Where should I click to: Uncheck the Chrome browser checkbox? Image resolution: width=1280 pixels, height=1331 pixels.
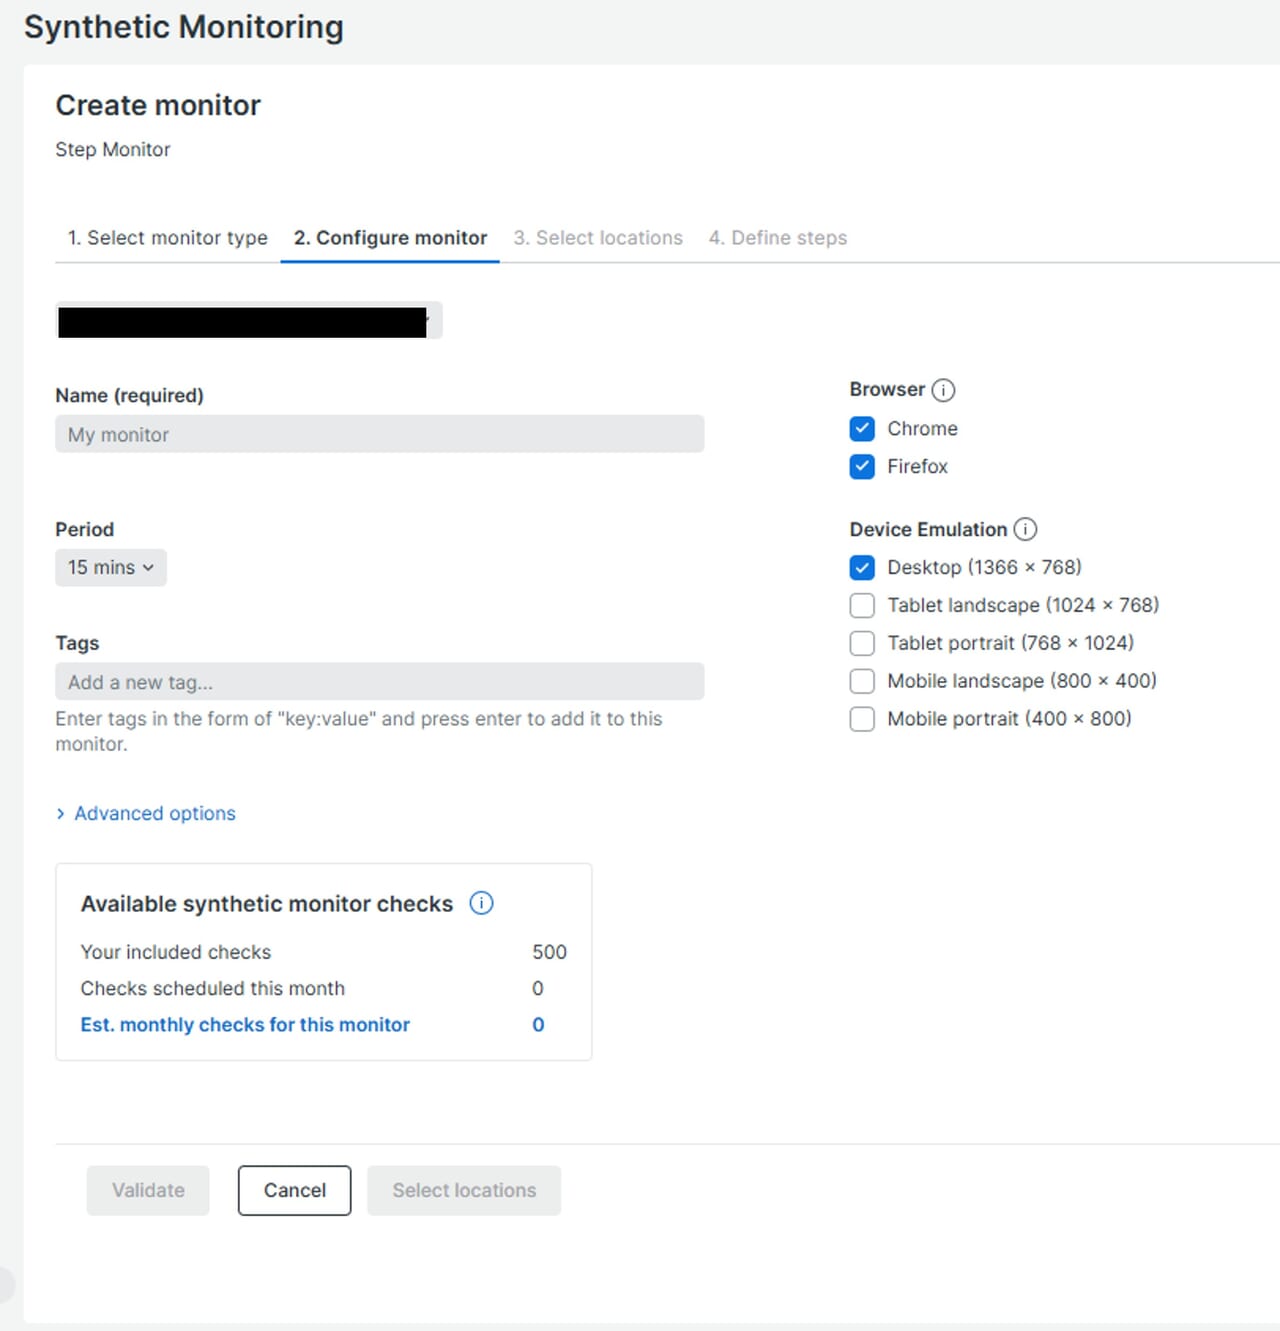pyautogui.click(x=862, y=429)
